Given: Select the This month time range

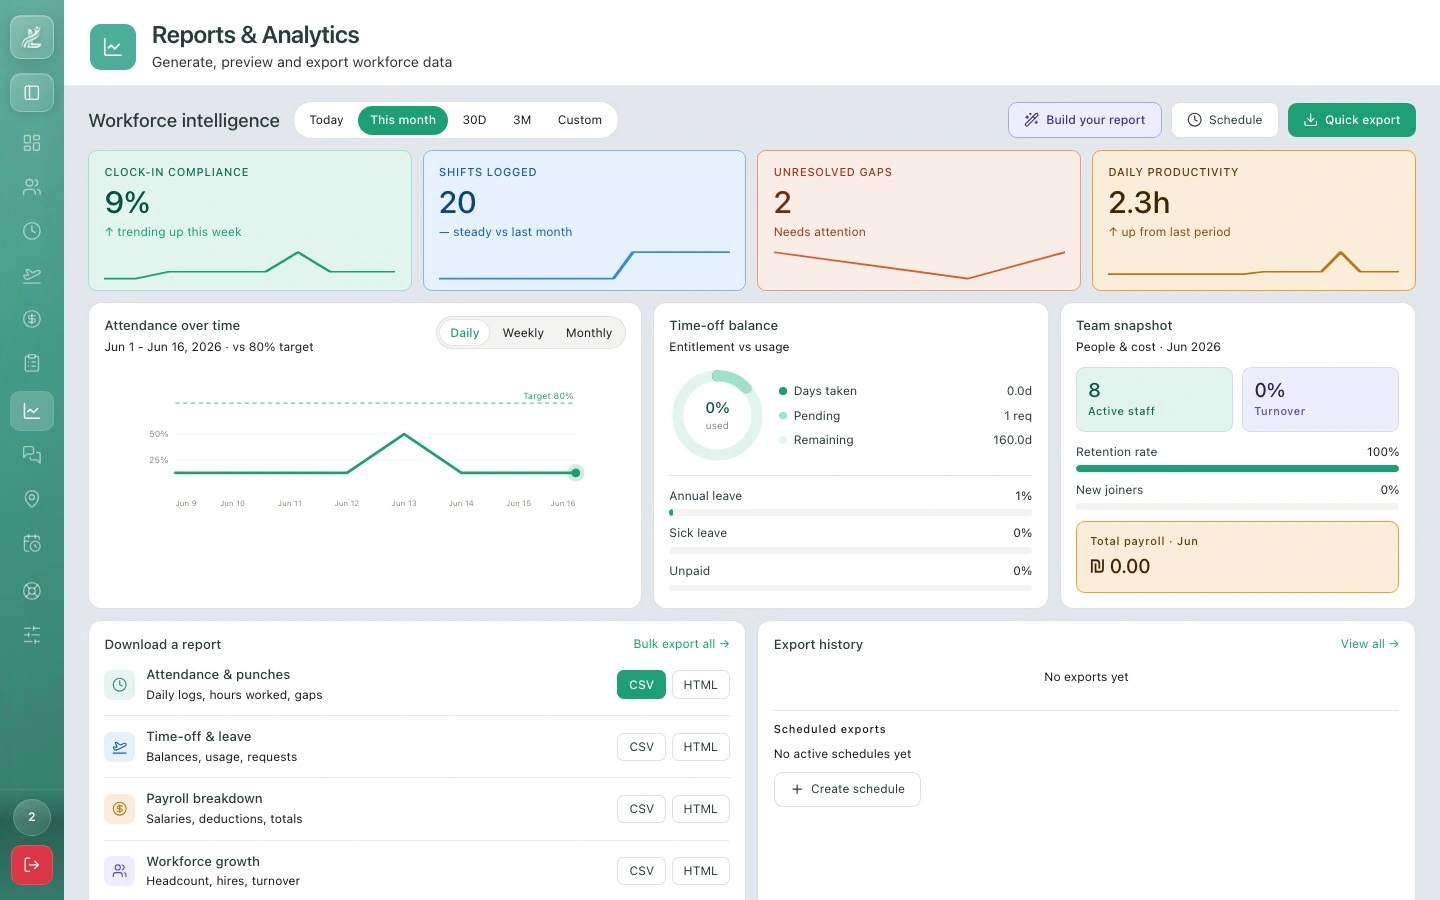Looking at the screenshot, I should click(403, 120).
